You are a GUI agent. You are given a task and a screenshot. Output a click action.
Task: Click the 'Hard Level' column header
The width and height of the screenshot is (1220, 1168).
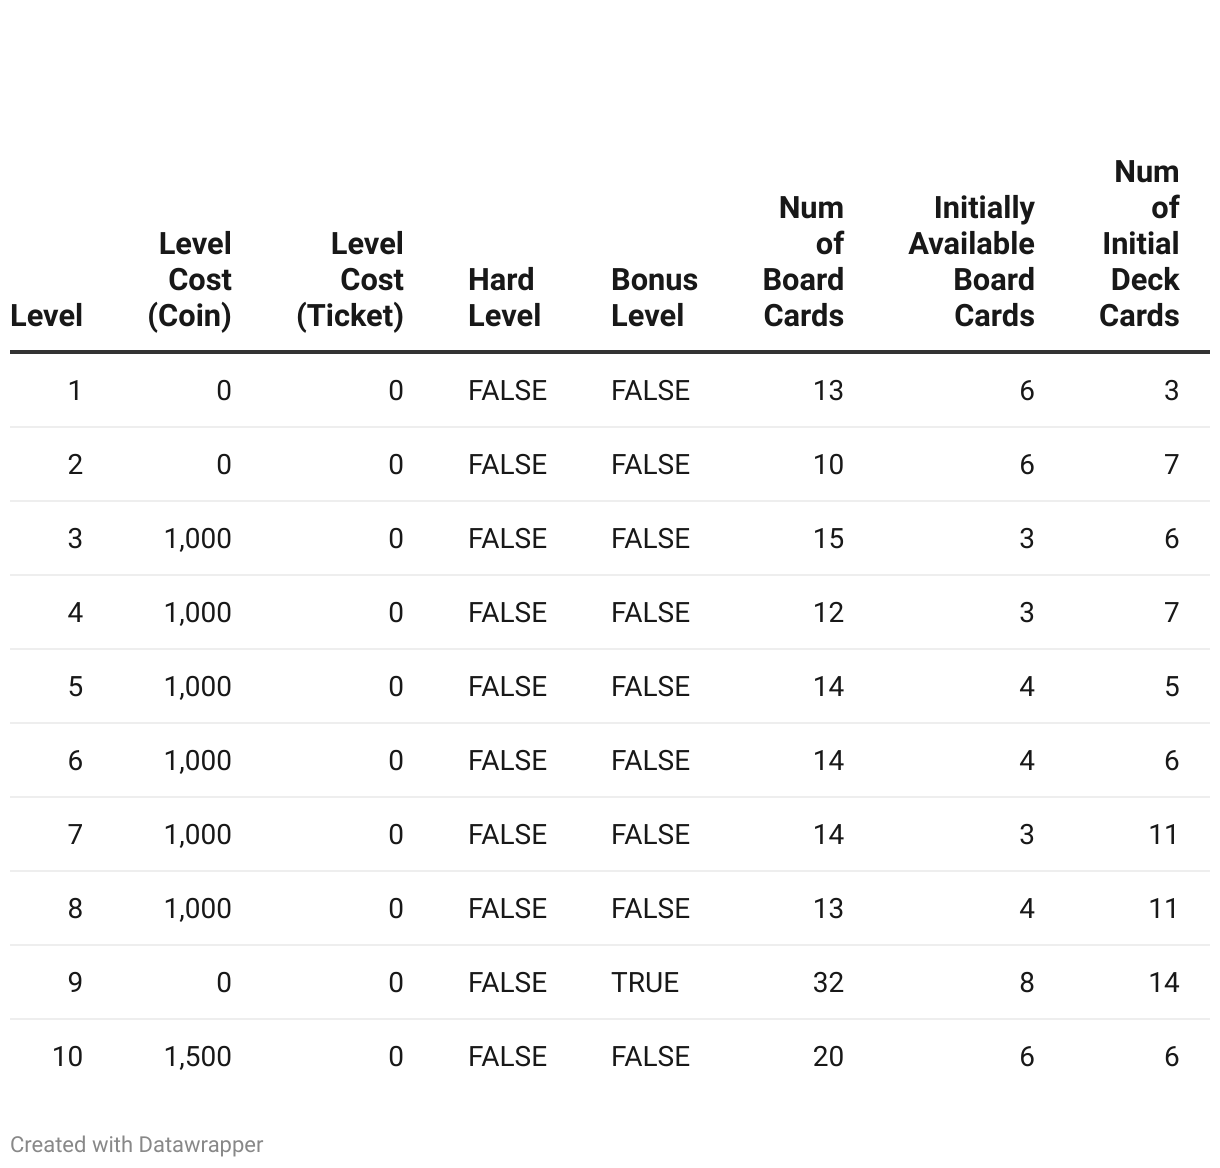(x=504, y=297)
